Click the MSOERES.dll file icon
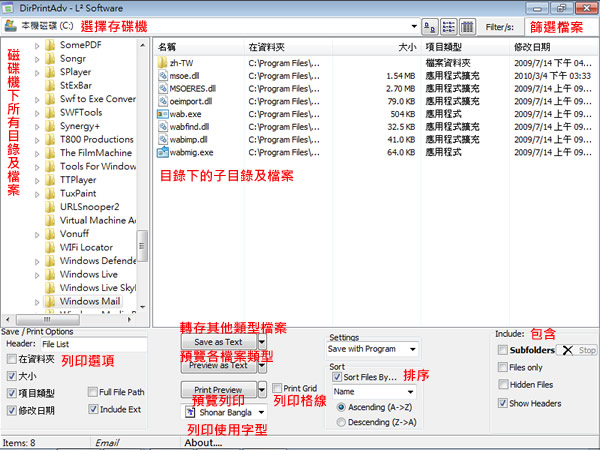This screenshot has height=450, width=600. 163,88
